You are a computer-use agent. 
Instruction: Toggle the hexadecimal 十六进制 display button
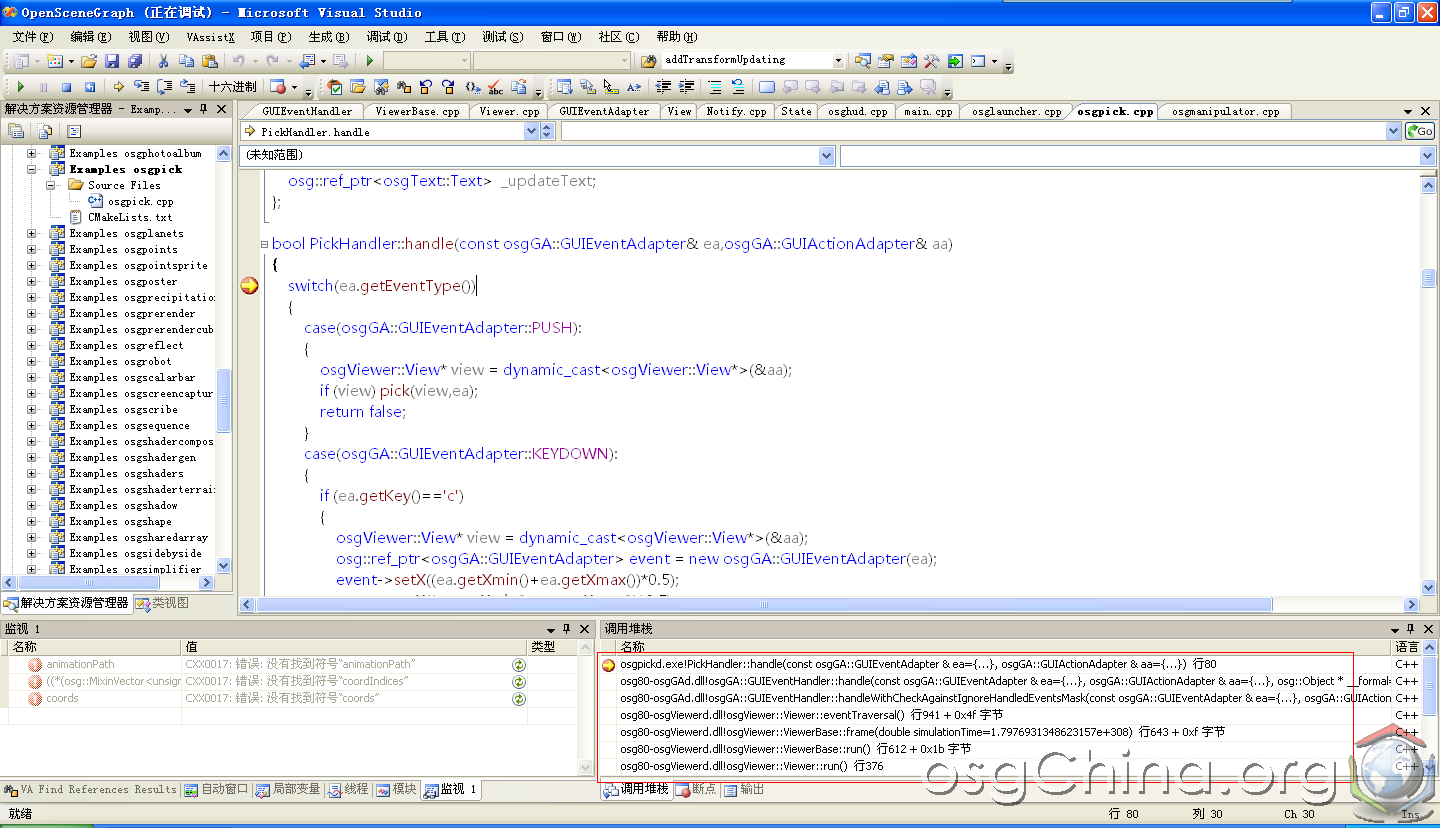pyautogui.click(x=232, y=87)
